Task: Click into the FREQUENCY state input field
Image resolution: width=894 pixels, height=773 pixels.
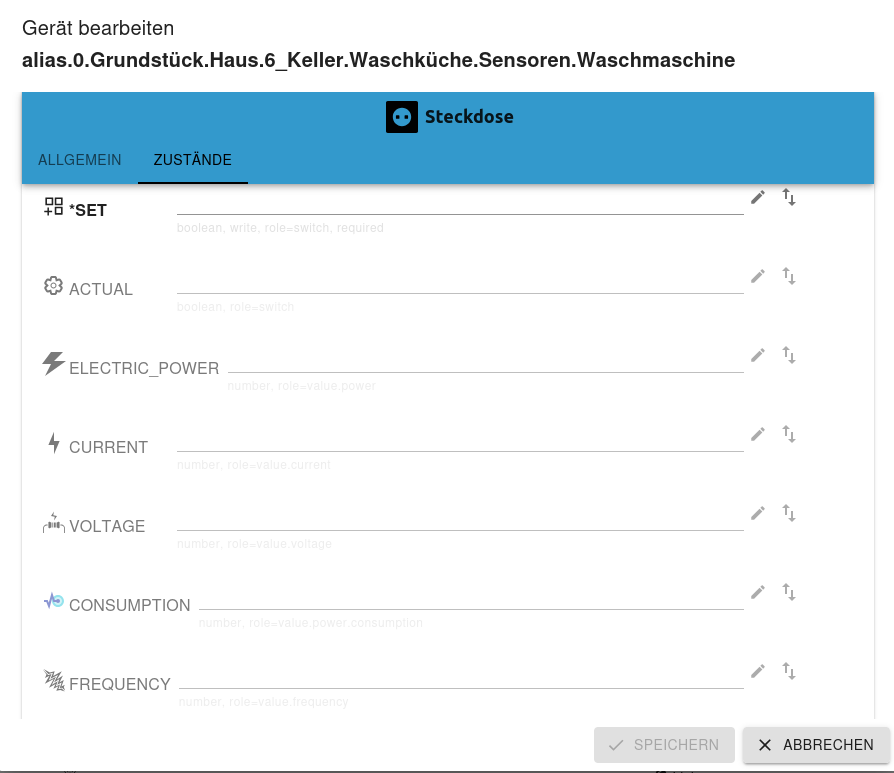Action: tap(461, 677)
